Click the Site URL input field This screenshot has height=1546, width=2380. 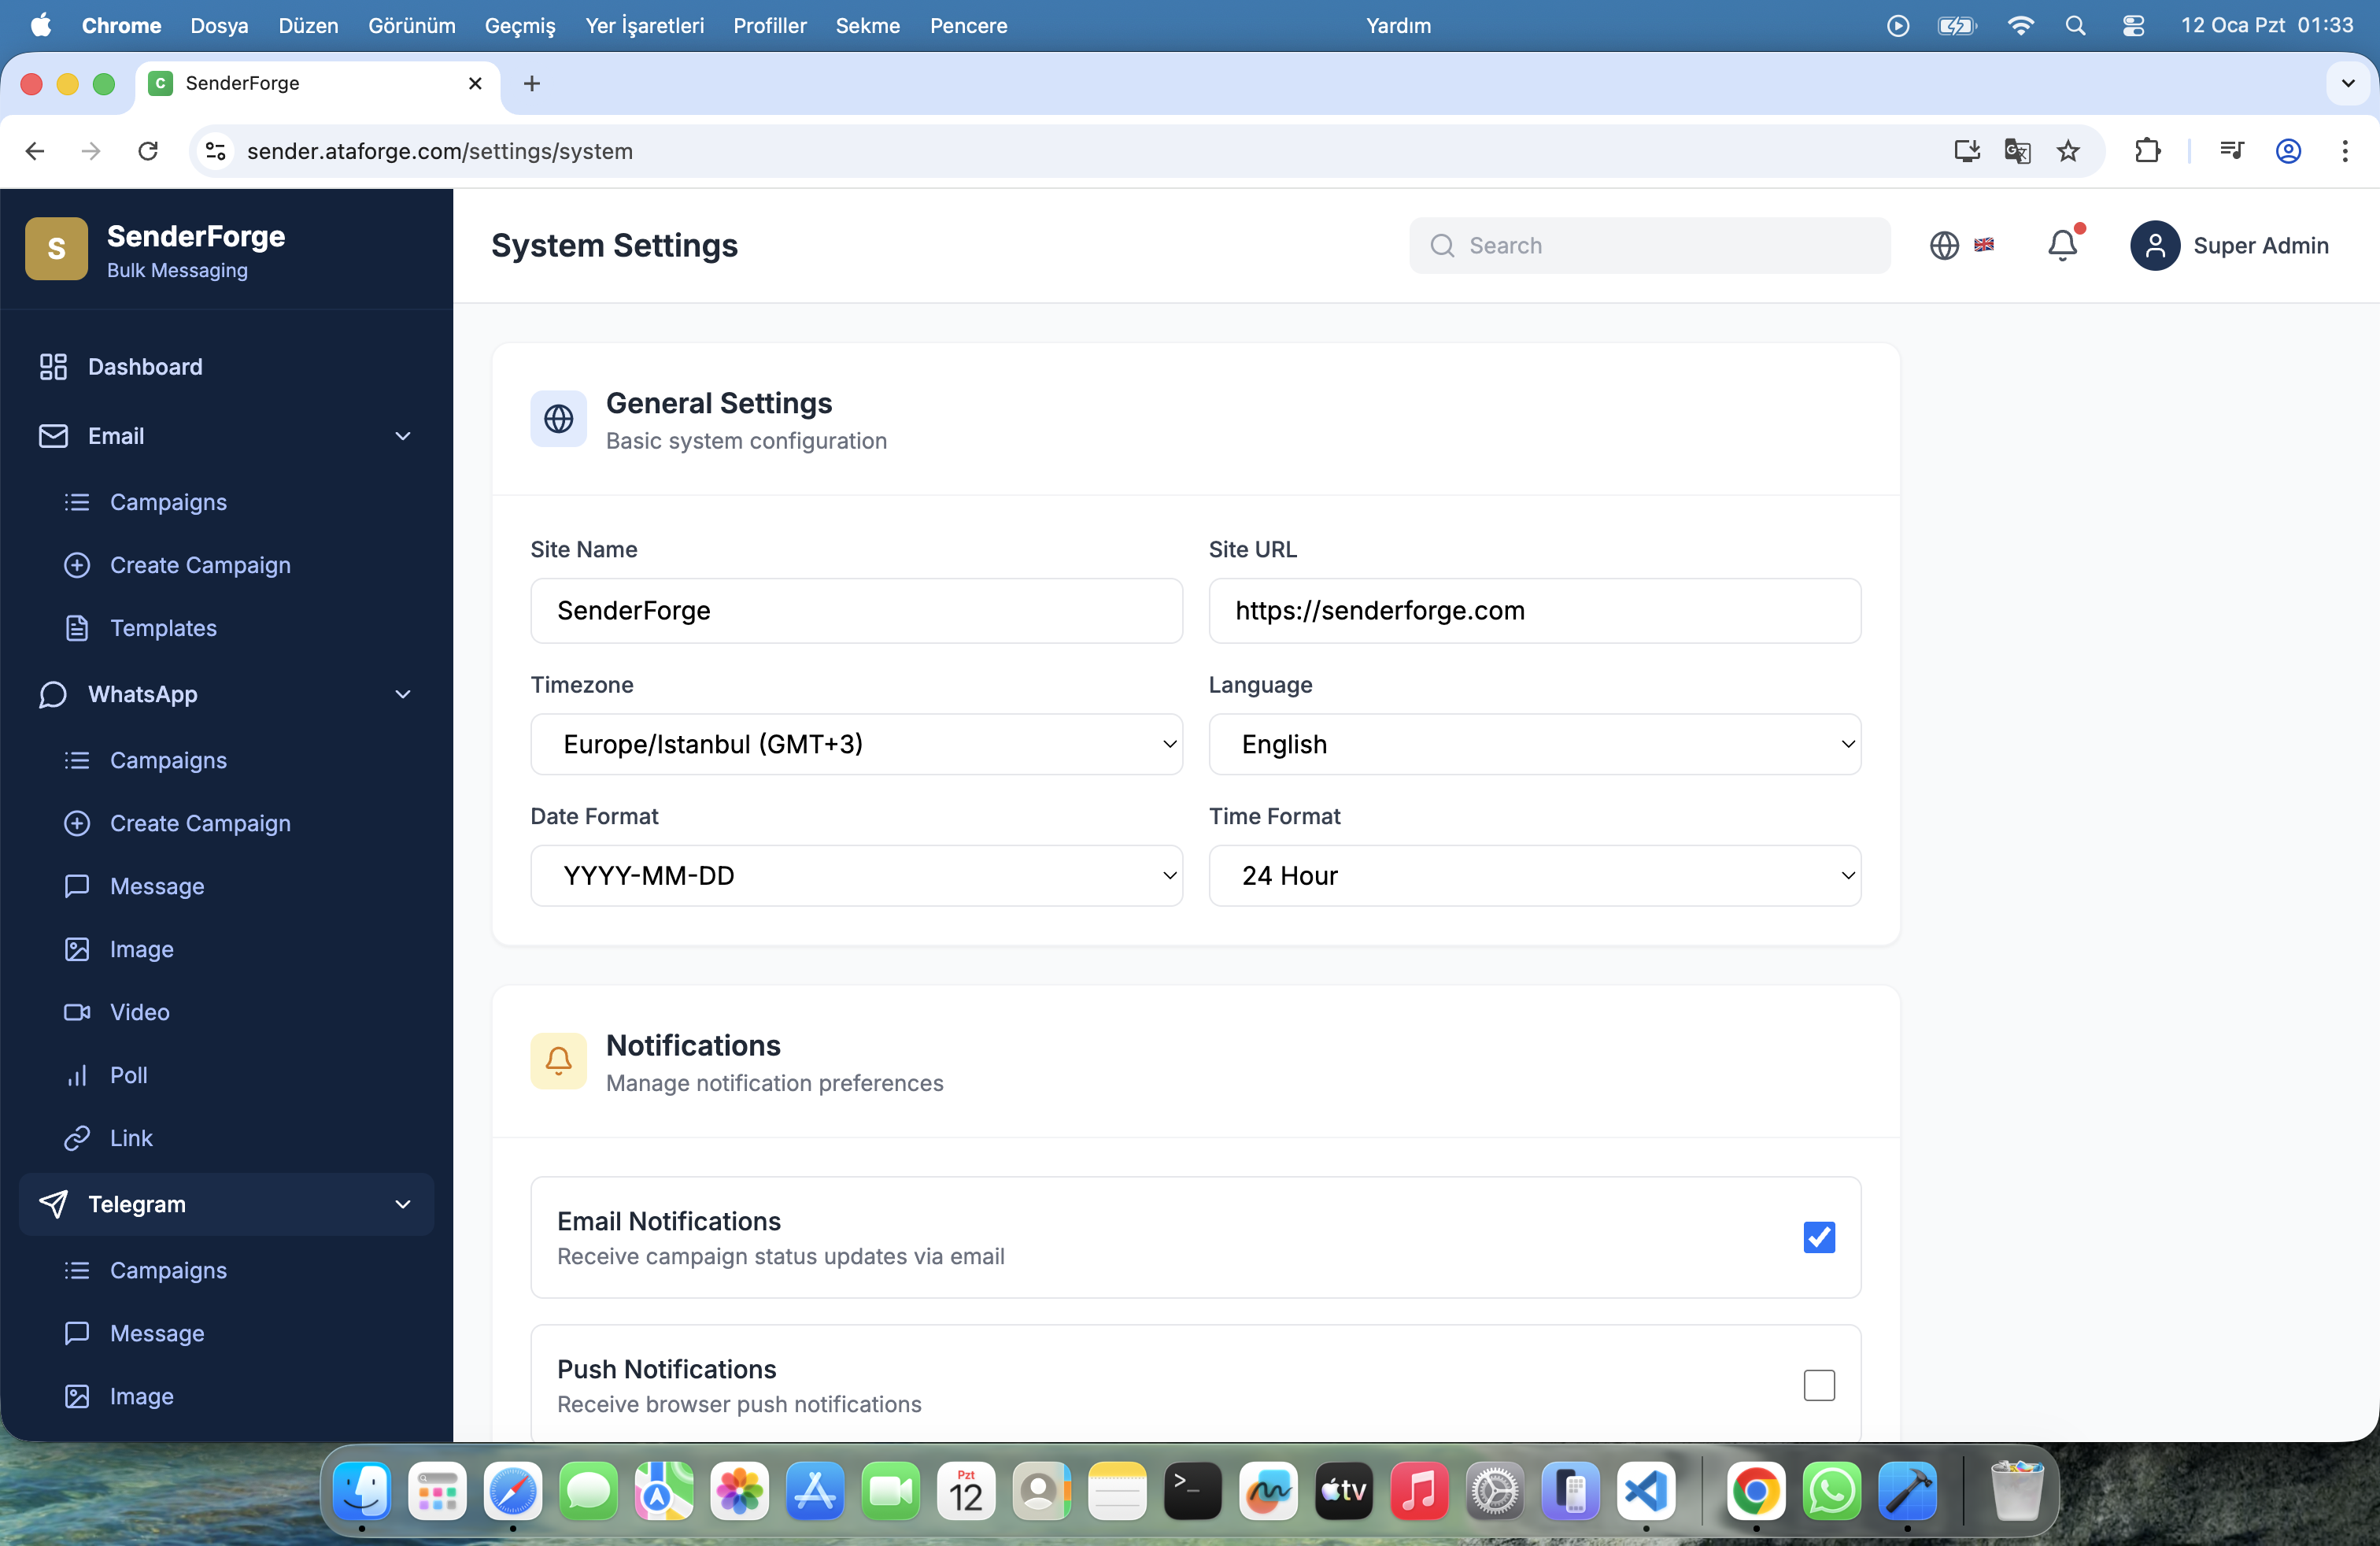tap(1534, 610)
